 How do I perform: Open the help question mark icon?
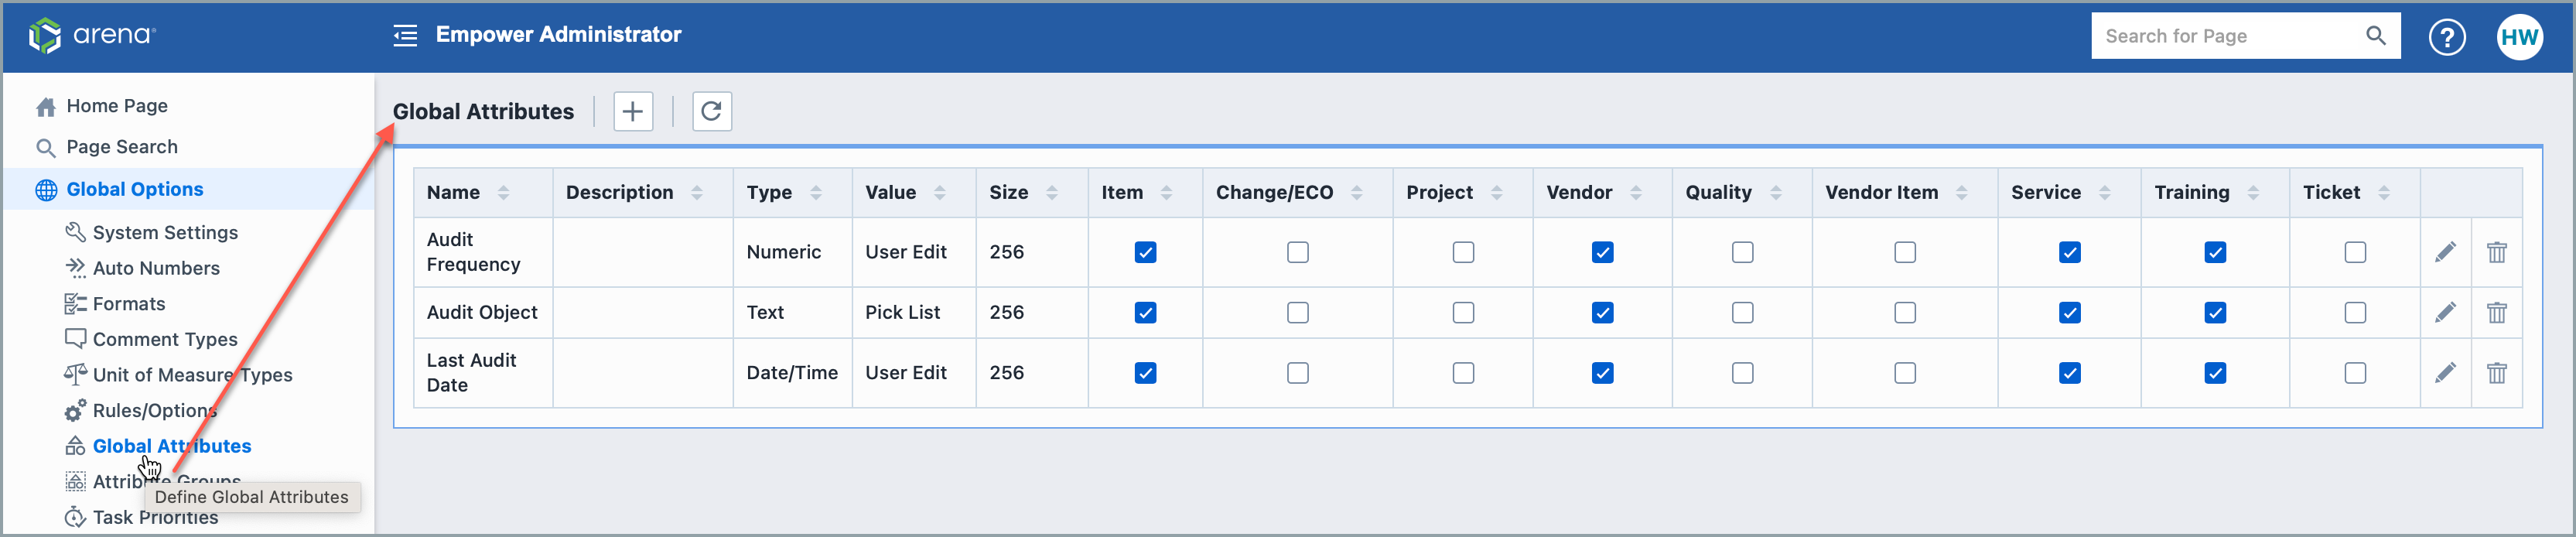pyautogui.click(x=2446, y=37)
